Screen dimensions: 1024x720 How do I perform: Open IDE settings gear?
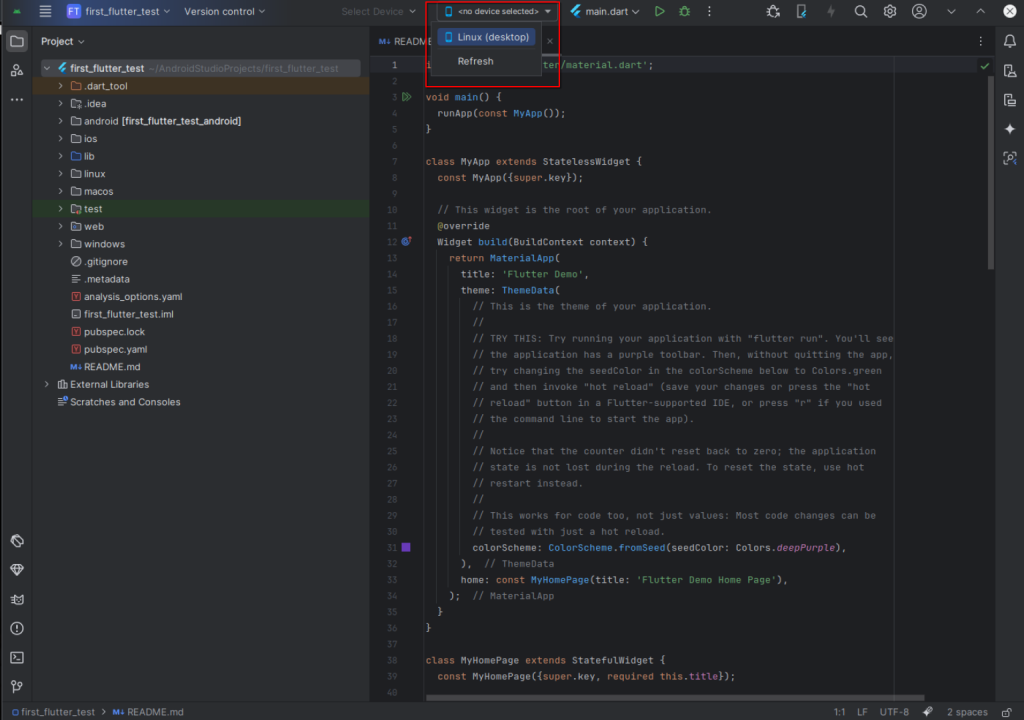click(889, 11)
